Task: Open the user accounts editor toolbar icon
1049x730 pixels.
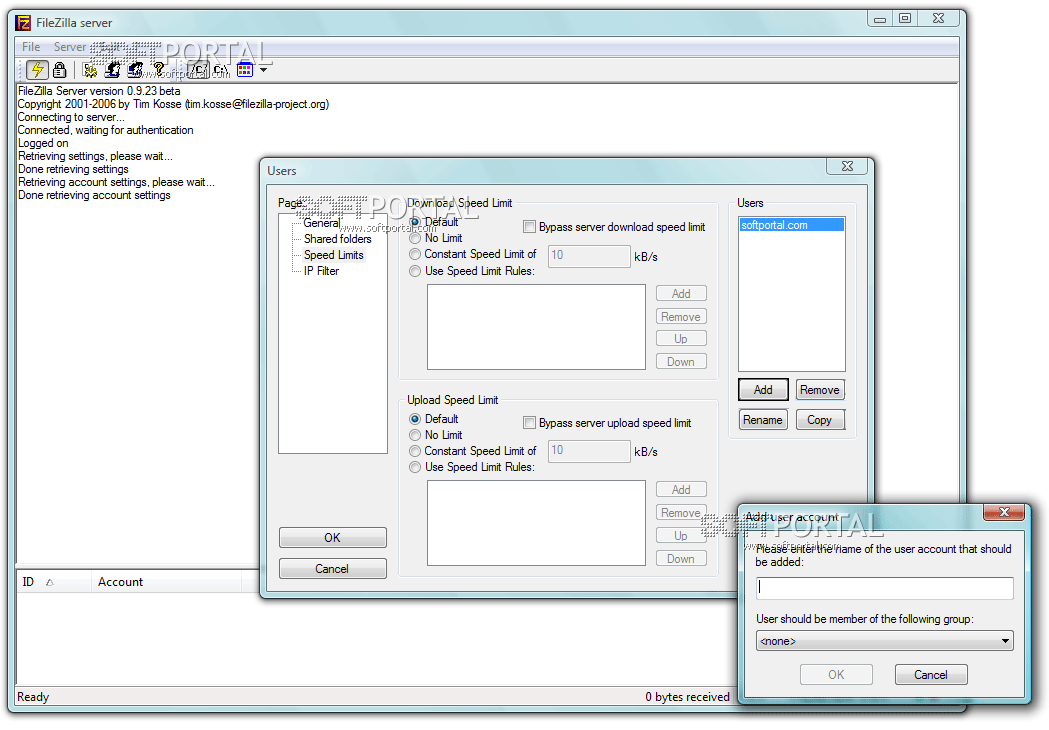Action: [x=113, y=69]
